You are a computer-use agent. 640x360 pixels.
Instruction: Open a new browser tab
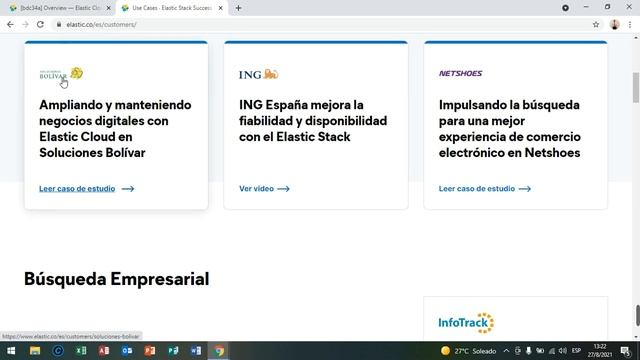tap(238, 8)
